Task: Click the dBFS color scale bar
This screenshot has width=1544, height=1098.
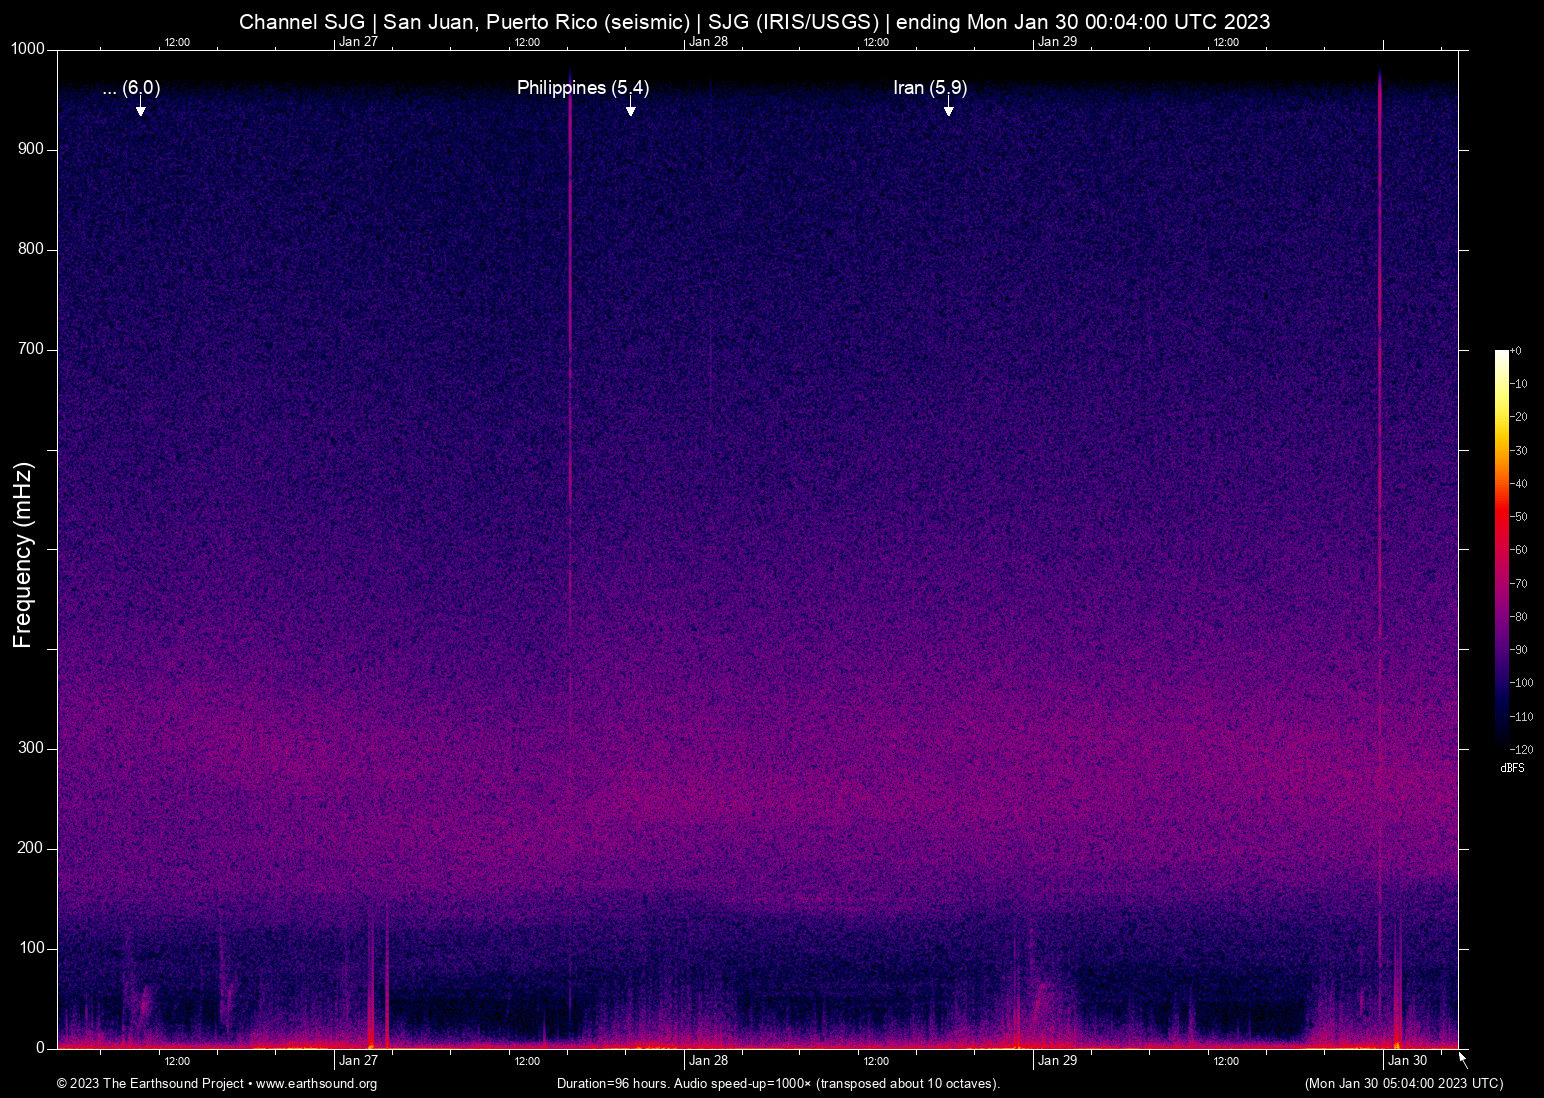Action: (x=1501, y=548)
